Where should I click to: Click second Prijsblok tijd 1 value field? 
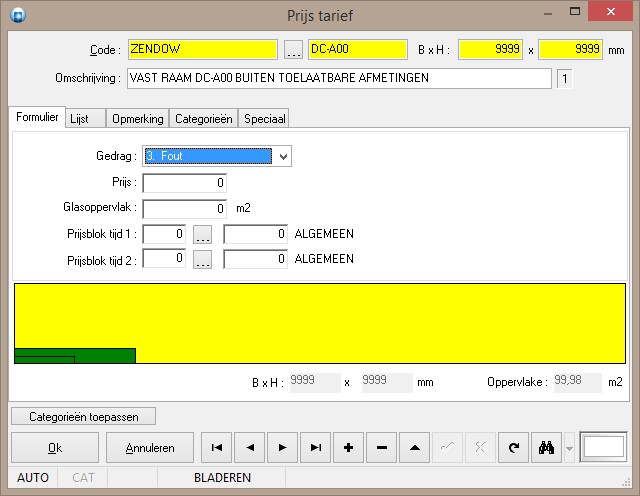coord(256,234)
